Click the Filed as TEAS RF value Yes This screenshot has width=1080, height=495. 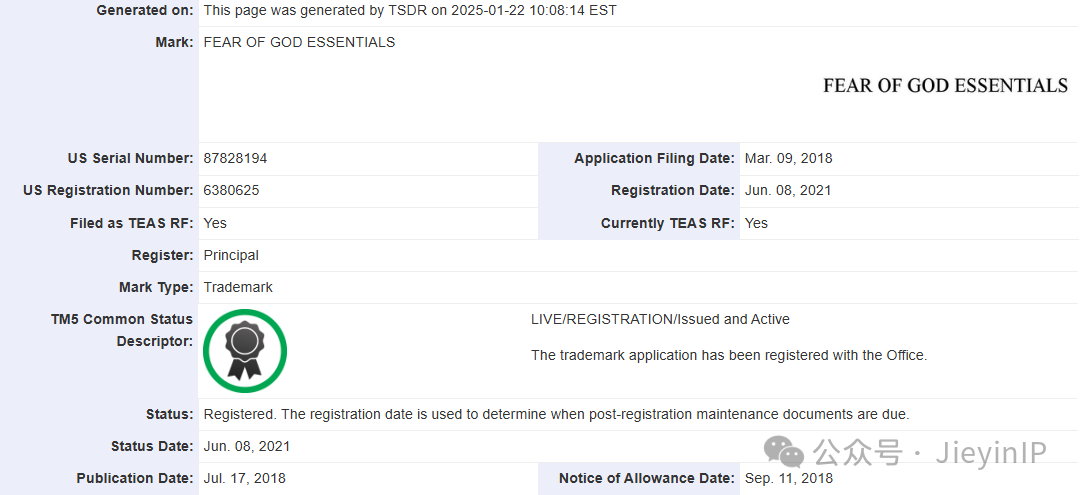(215, 223)
